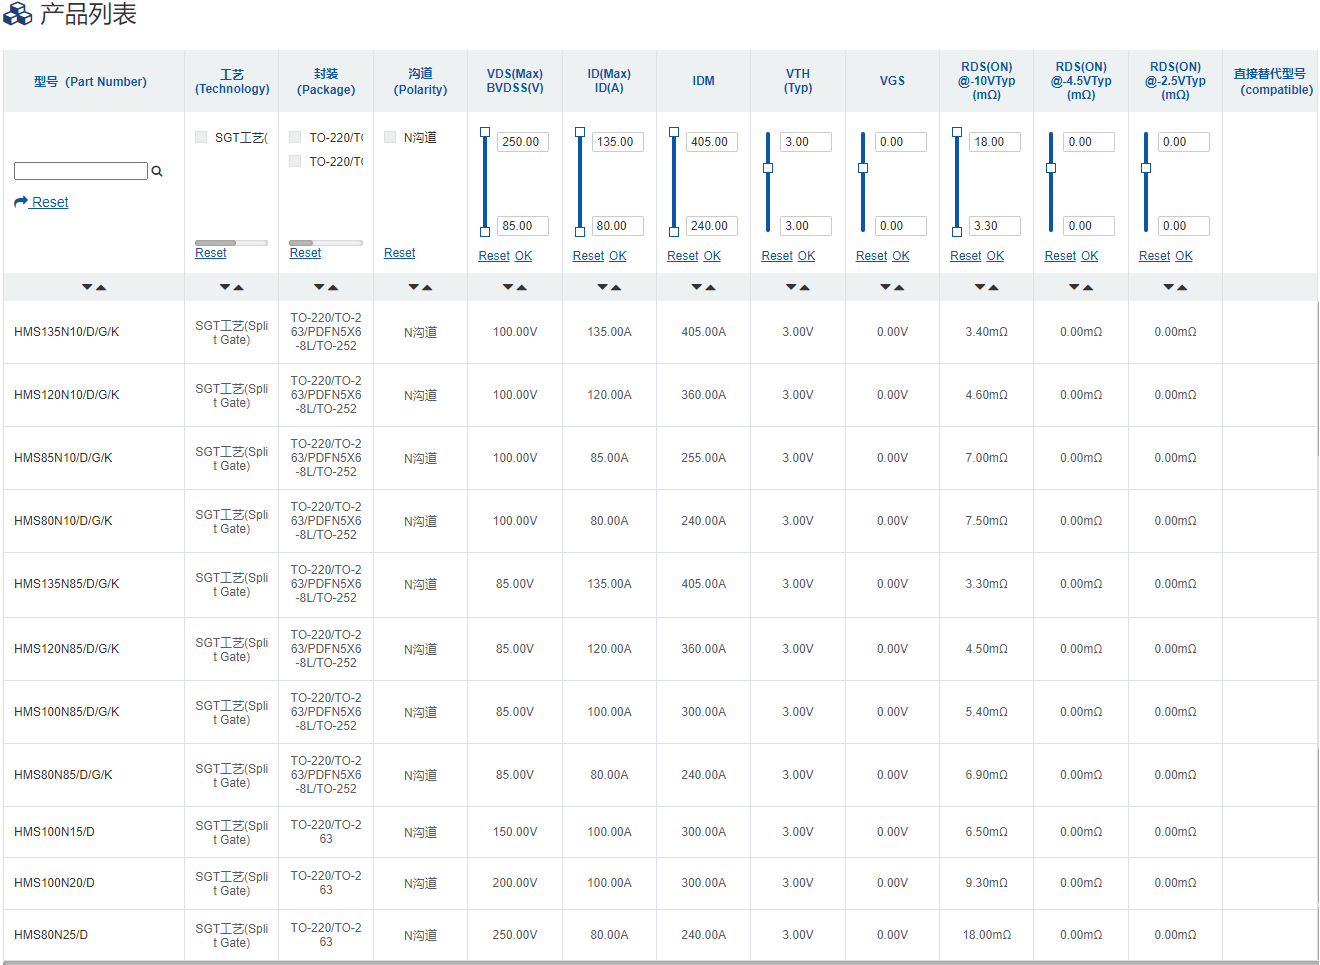Screen dimensions: 1320x965
Task: Click the magnifier search icon beside part number box
Action: (157, 172)
